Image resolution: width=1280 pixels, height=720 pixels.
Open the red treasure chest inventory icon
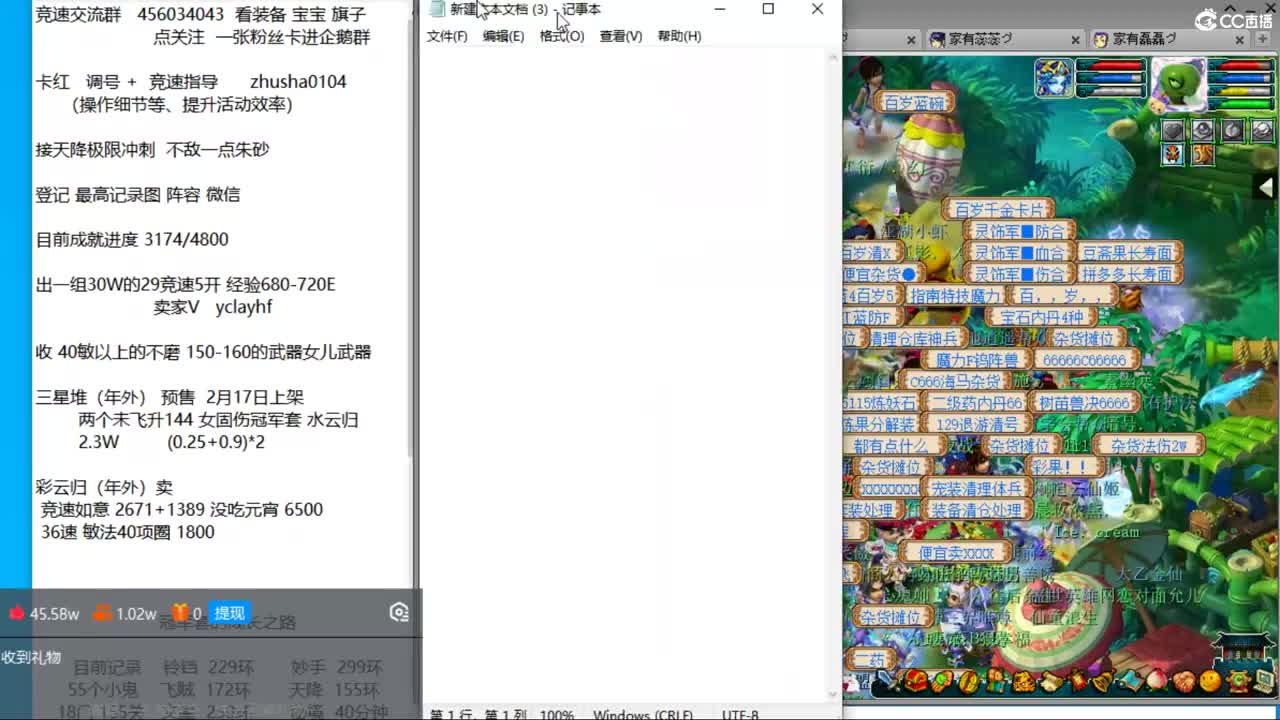(916, 682)
